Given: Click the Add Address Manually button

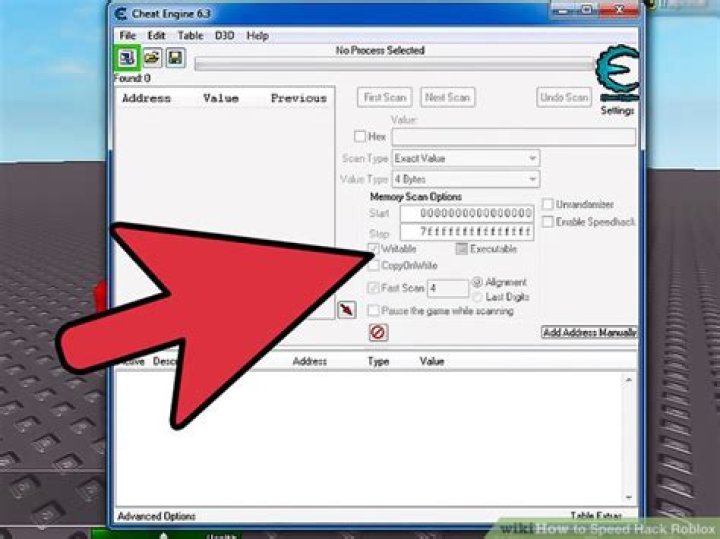Looking at the screenshot, I should click(589, 332).
